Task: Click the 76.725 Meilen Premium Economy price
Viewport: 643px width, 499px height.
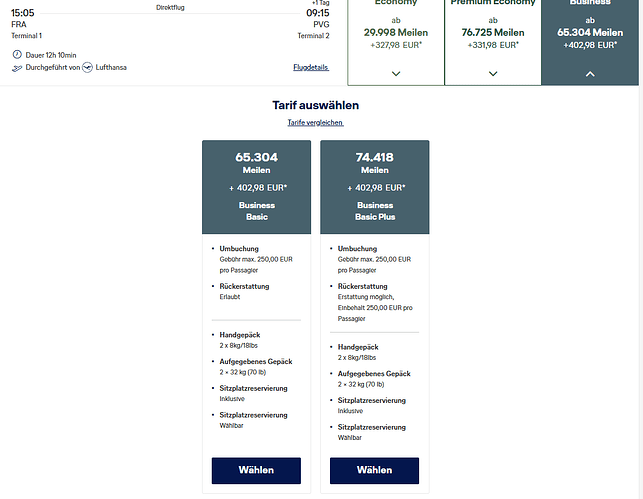Action: point(493,32)
